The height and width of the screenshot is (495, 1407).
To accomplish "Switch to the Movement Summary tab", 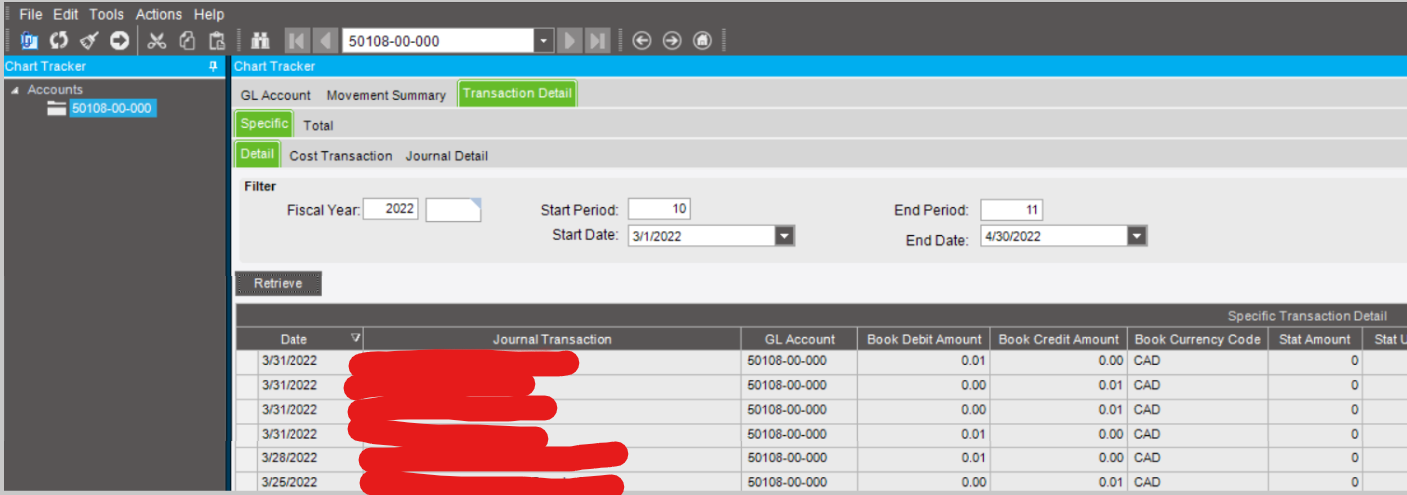I will point(386,95).
